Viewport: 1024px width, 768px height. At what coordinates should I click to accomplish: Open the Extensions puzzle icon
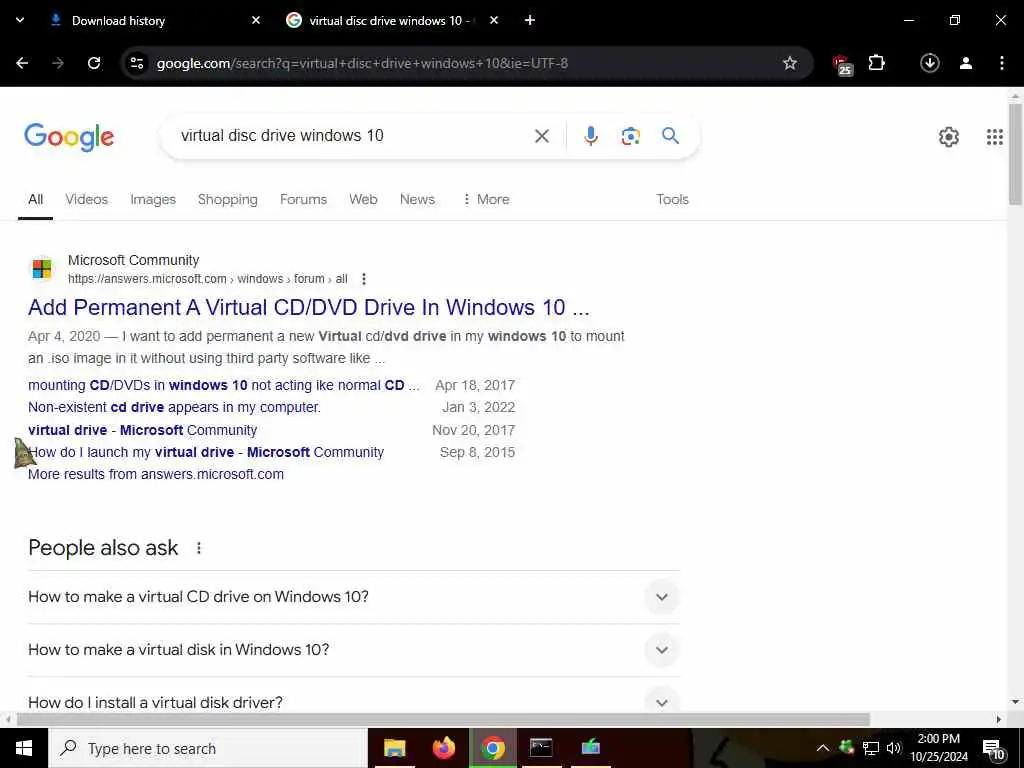[876, 63]
